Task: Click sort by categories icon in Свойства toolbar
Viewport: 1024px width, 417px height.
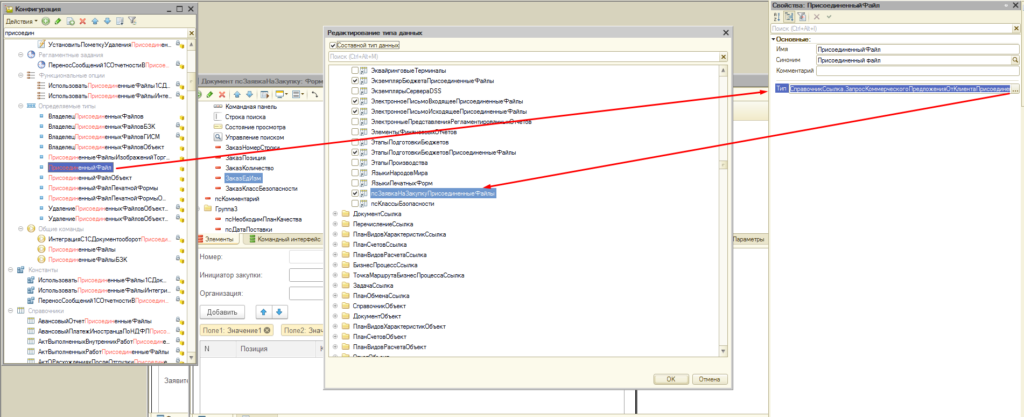Action: click(x=788, y=16)
